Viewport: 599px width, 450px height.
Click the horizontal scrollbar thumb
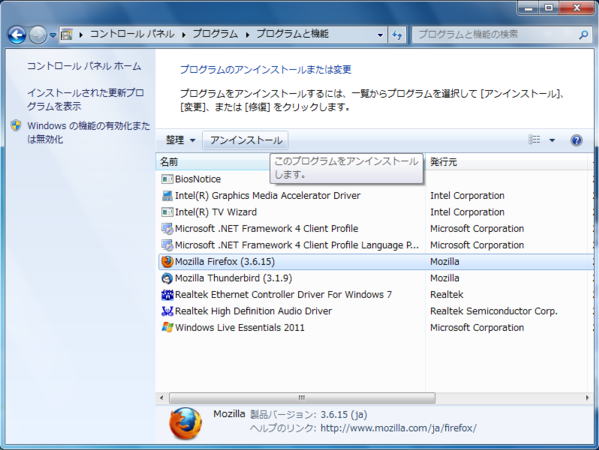click(302, 398)
